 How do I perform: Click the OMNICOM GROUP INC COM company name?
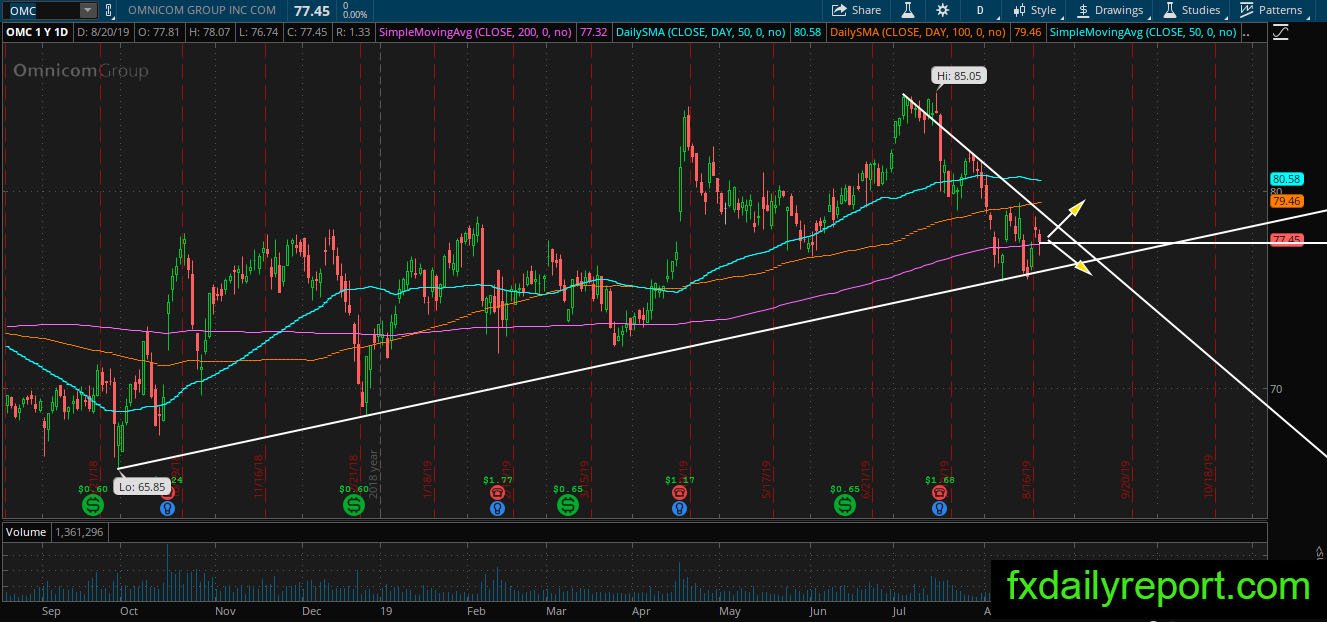coord(201,10)
